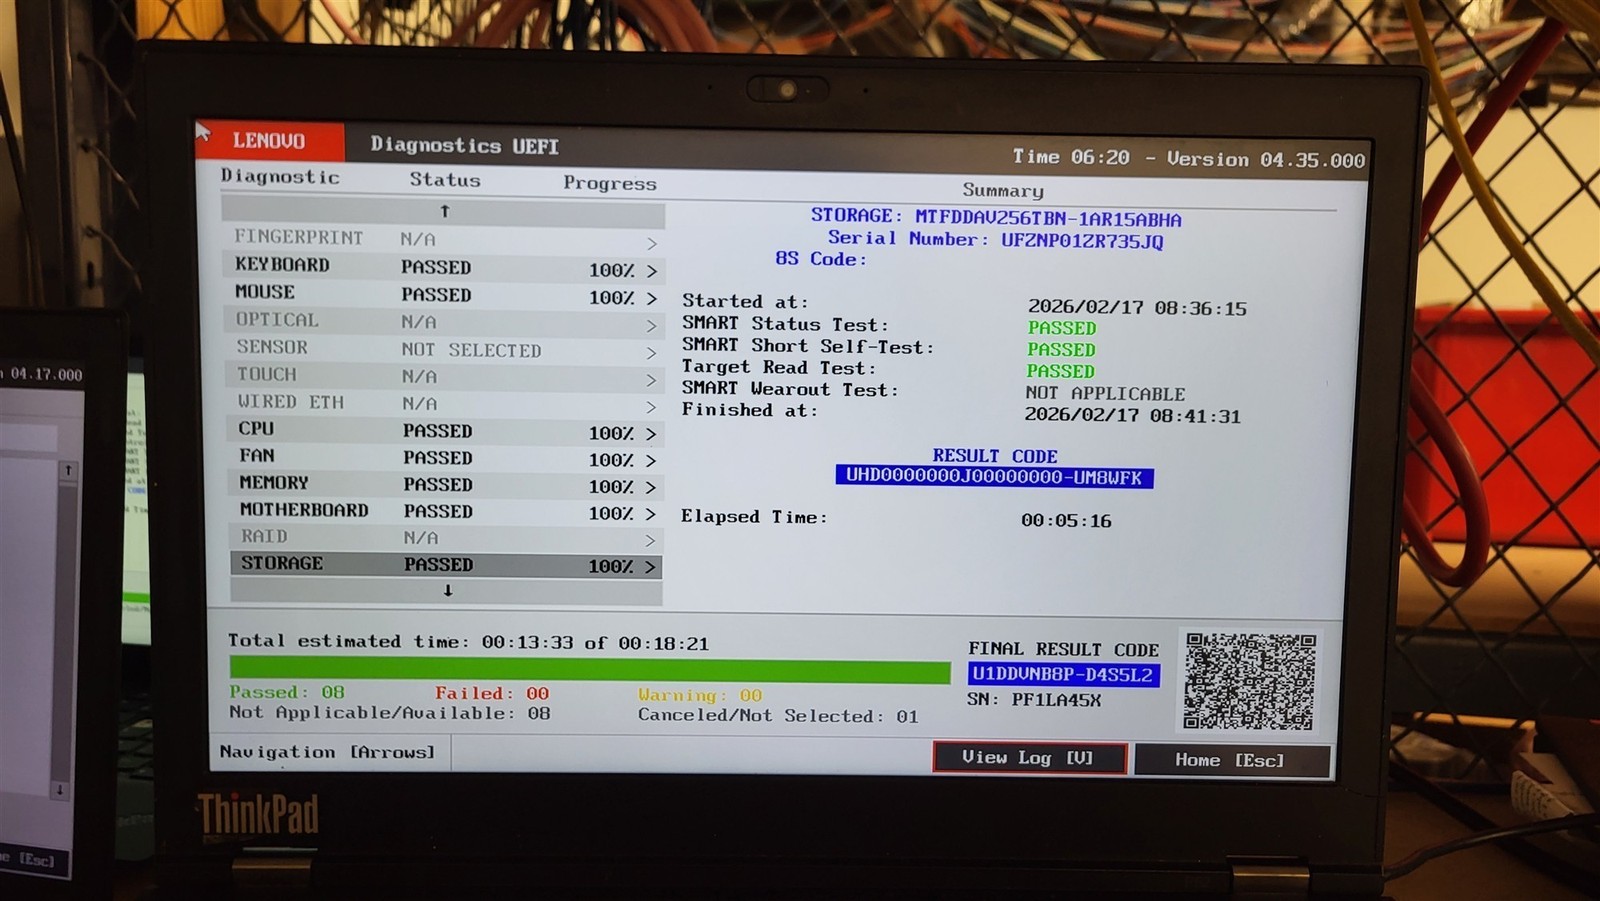Open the View Log [V] button
The width and height of the screenshot is (1600, 901).
pos(1029,758)
